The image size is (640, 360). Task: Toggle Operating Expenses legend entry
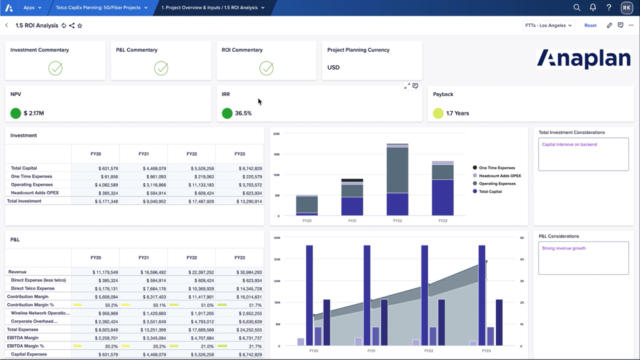(494, 184)
